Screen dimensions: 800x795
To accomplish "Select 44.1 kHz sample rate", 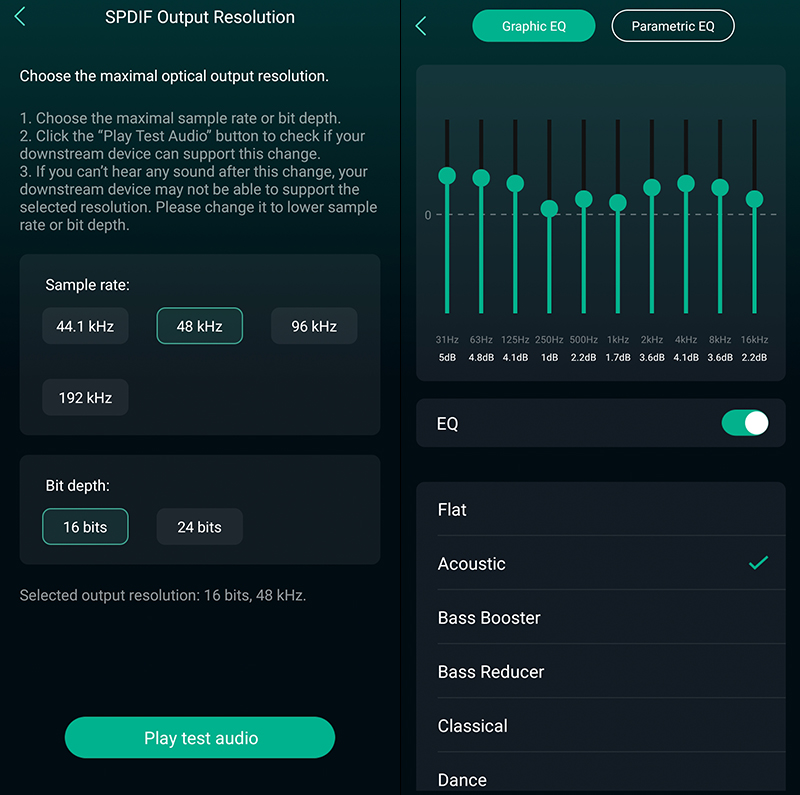I will [85, 326].
